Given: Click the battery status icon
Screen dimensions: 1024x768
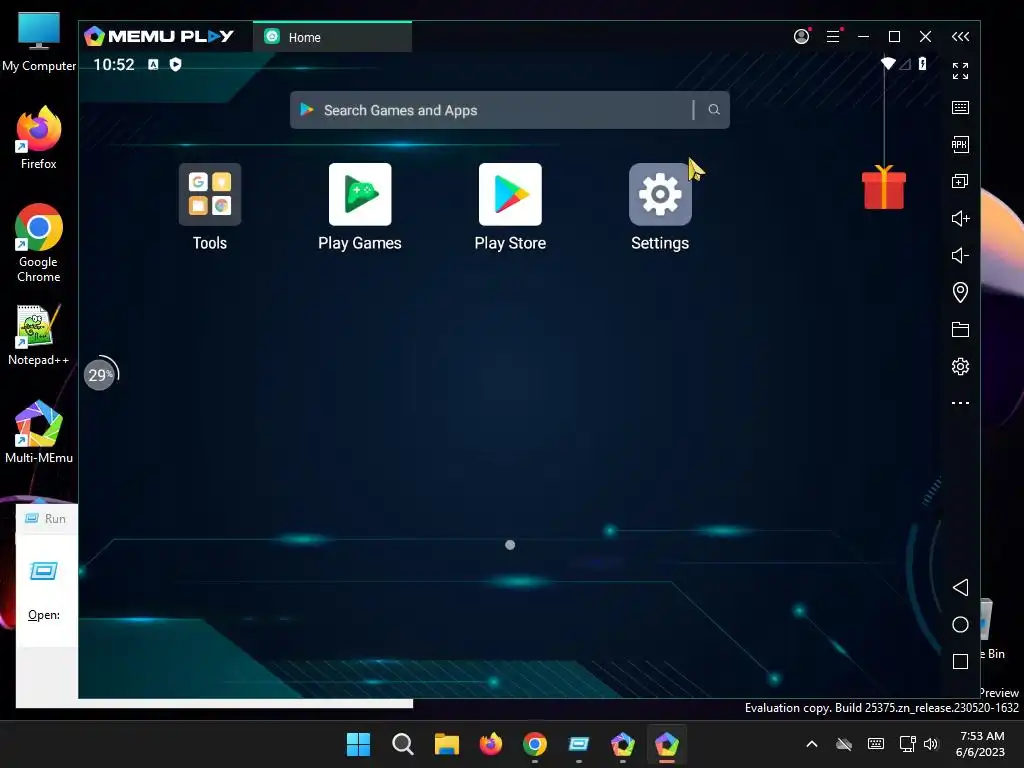Looking at the screenshot, I should (922, 63).
